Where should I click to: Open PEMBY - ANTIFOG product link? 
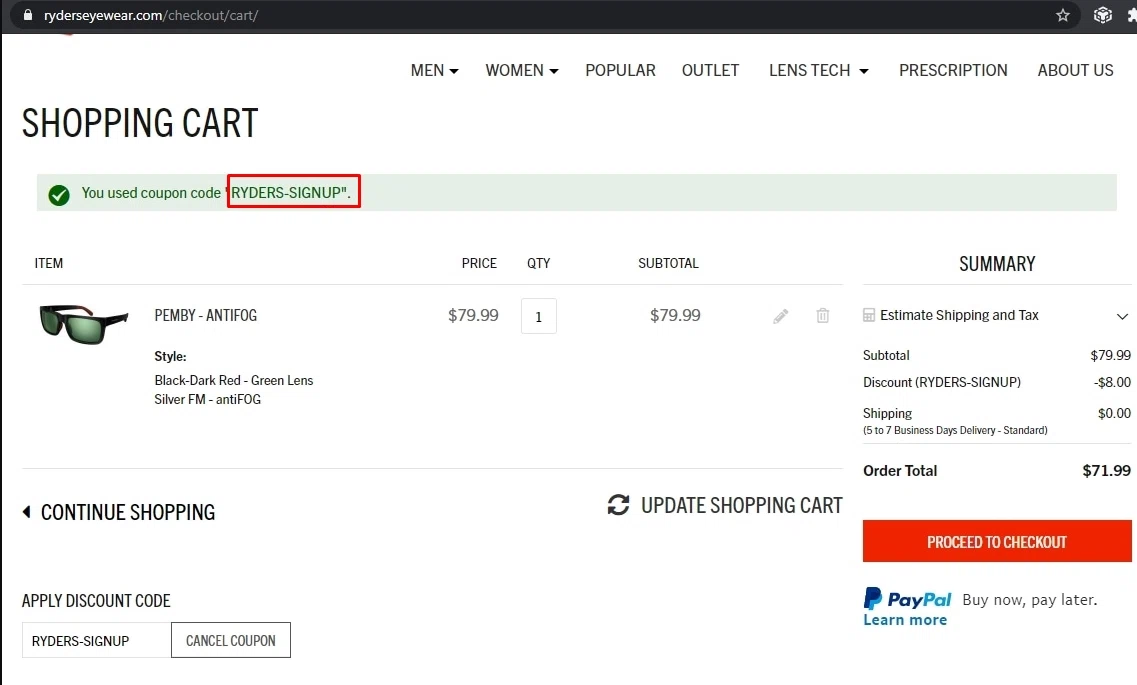click(x=205, y=315)
